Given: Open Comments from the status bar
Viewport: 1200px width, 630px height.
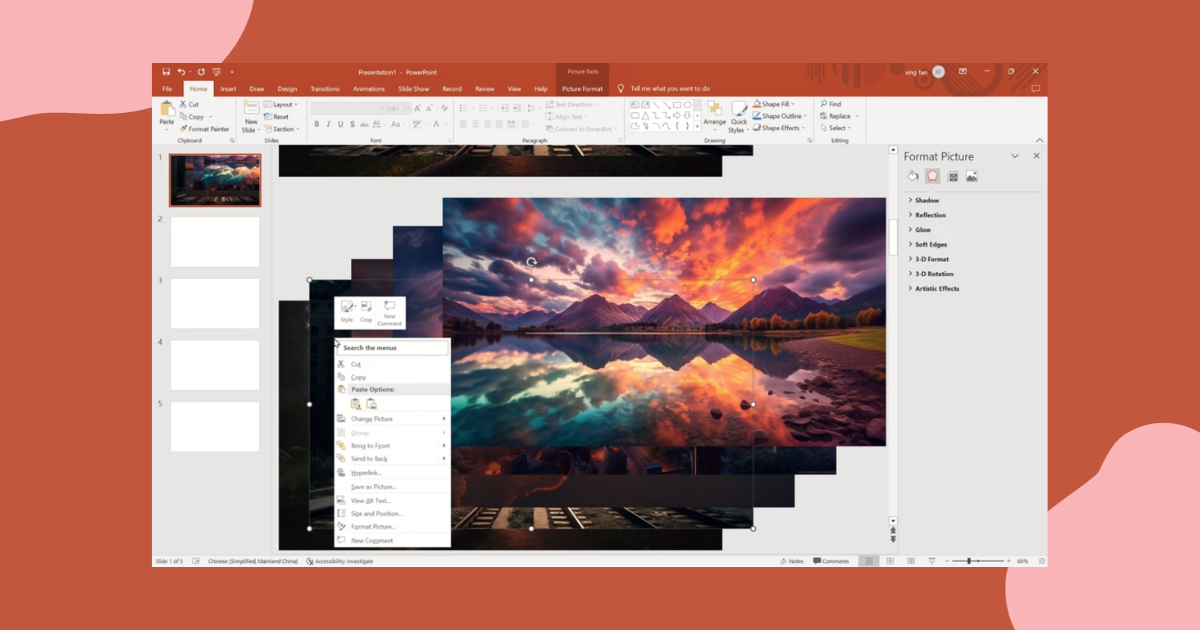Looking at the screenshot, I should [831, 561].
